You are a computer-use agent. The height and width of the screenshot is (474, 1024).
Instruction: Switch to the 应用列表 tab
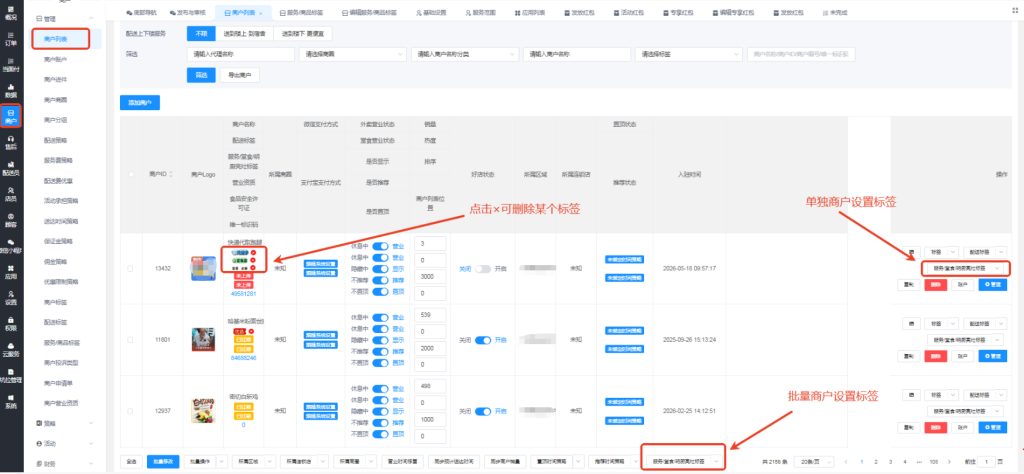(529, 12)
